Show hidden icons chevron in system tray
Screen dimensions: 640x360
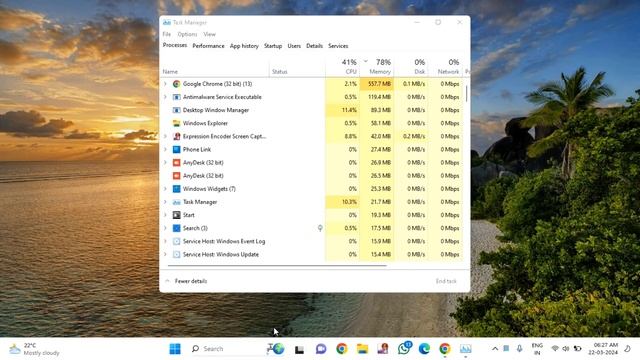(x=495, y=349)
